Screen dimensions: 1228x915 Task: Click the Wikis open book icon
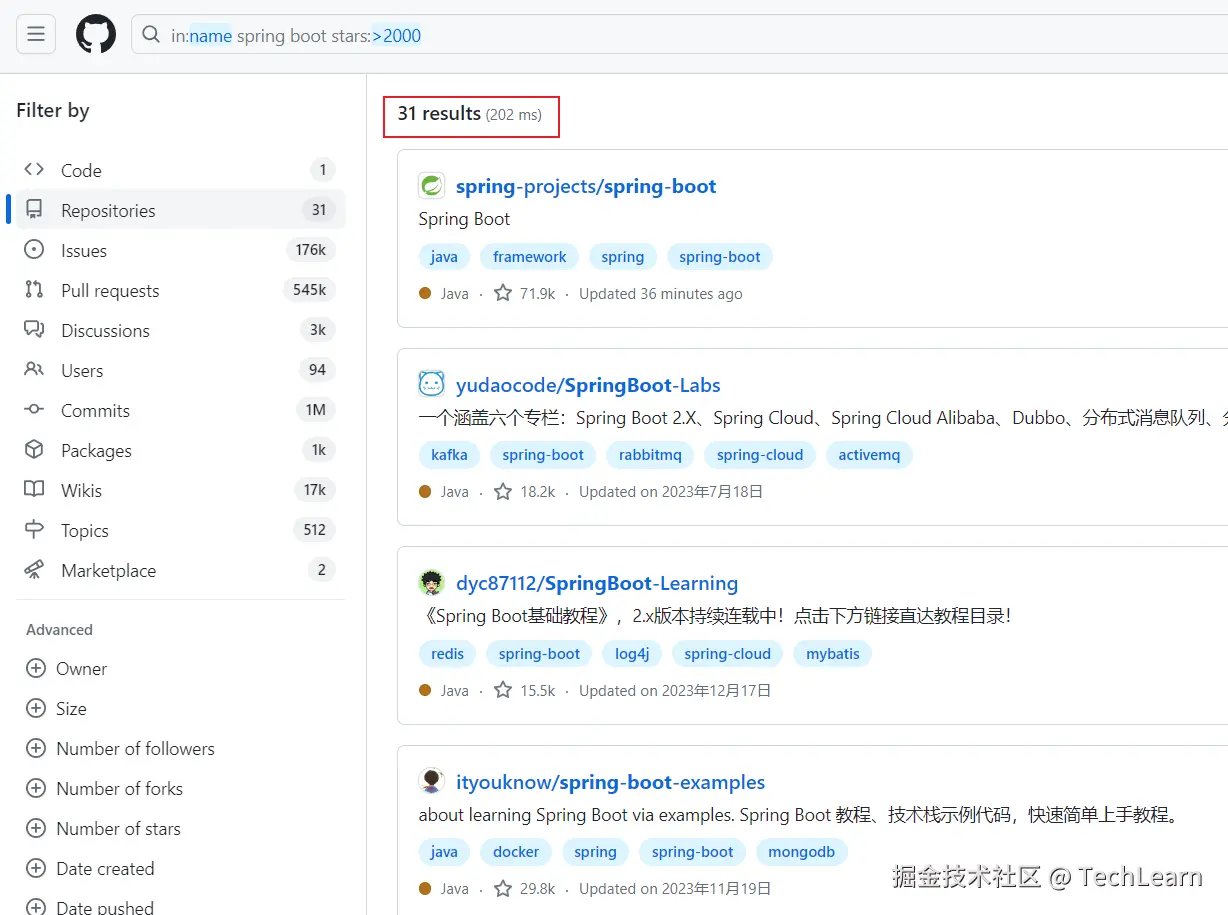(x=34, y=490)
